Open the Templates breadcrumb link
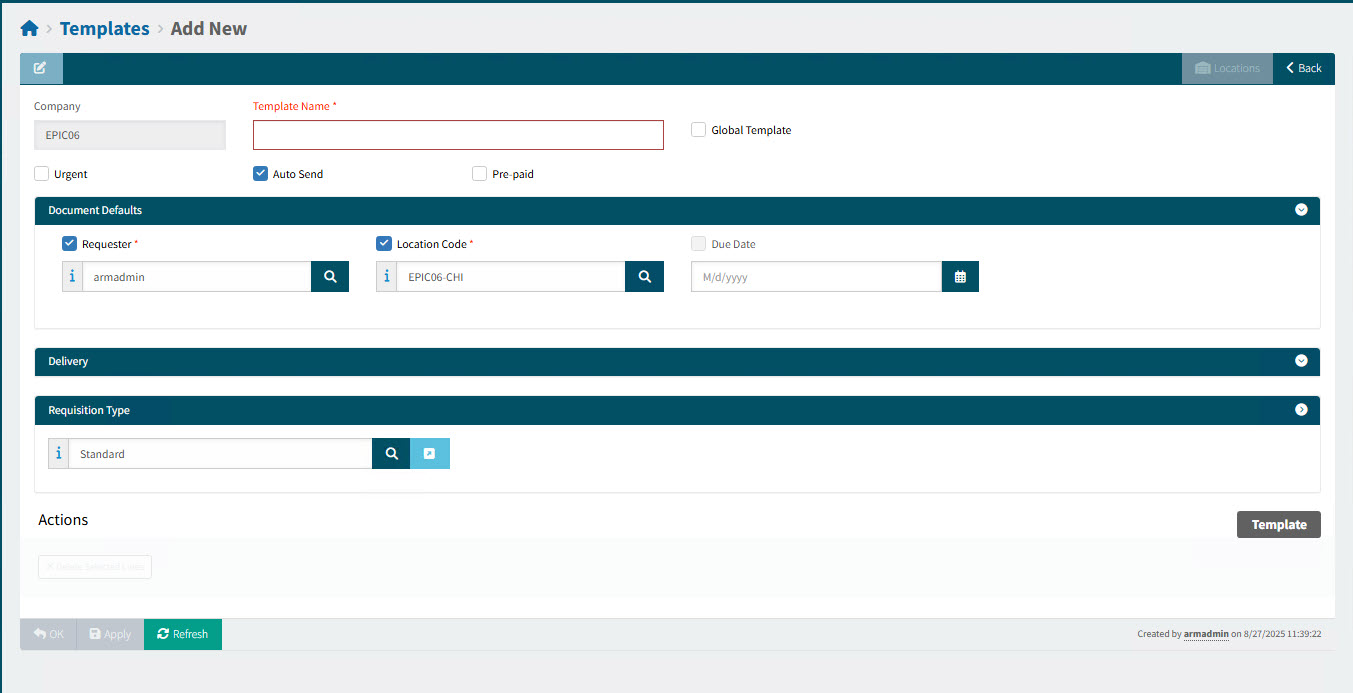Viewport: 1353px width, 693px height. point(104,28)
